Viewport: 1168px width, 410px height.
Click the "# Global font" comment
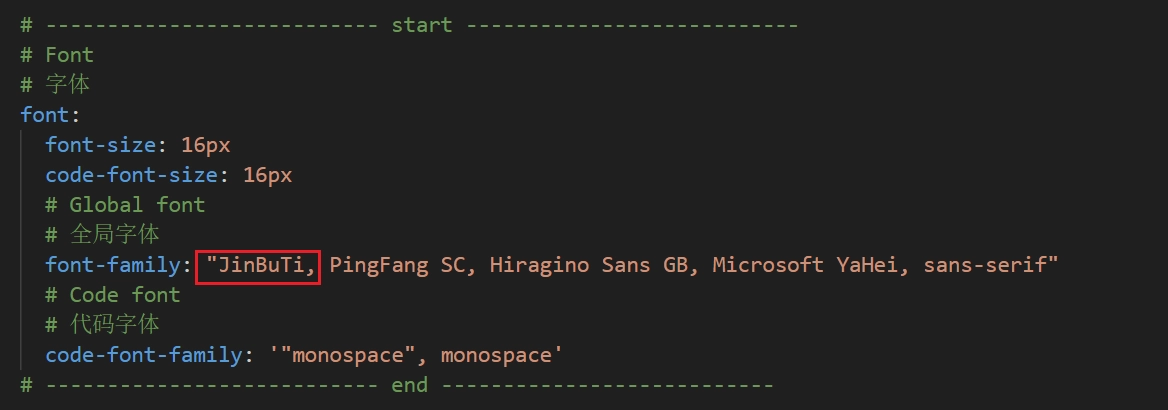(125, 205)
